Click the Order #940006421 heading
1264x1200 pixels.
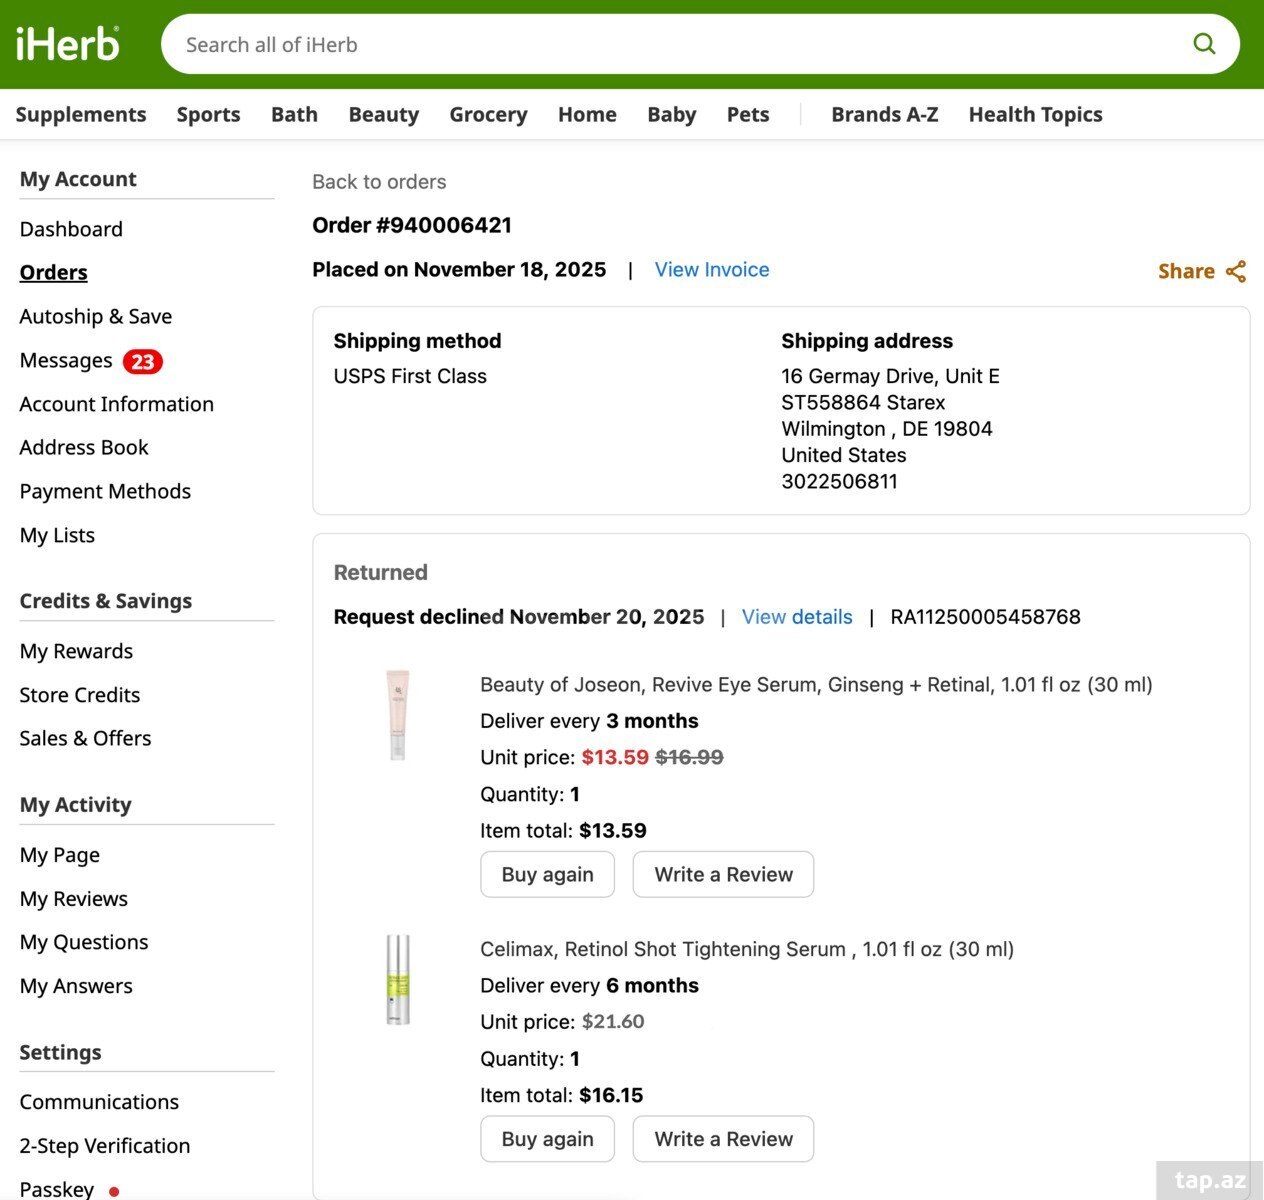point(412,225)
